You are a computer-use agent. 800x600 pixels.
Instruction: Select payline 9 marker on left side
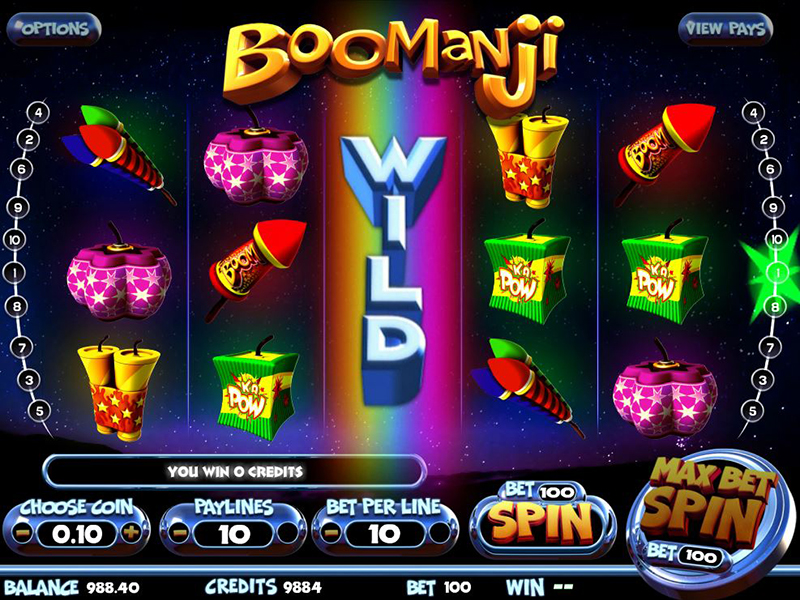click(18, 207)
